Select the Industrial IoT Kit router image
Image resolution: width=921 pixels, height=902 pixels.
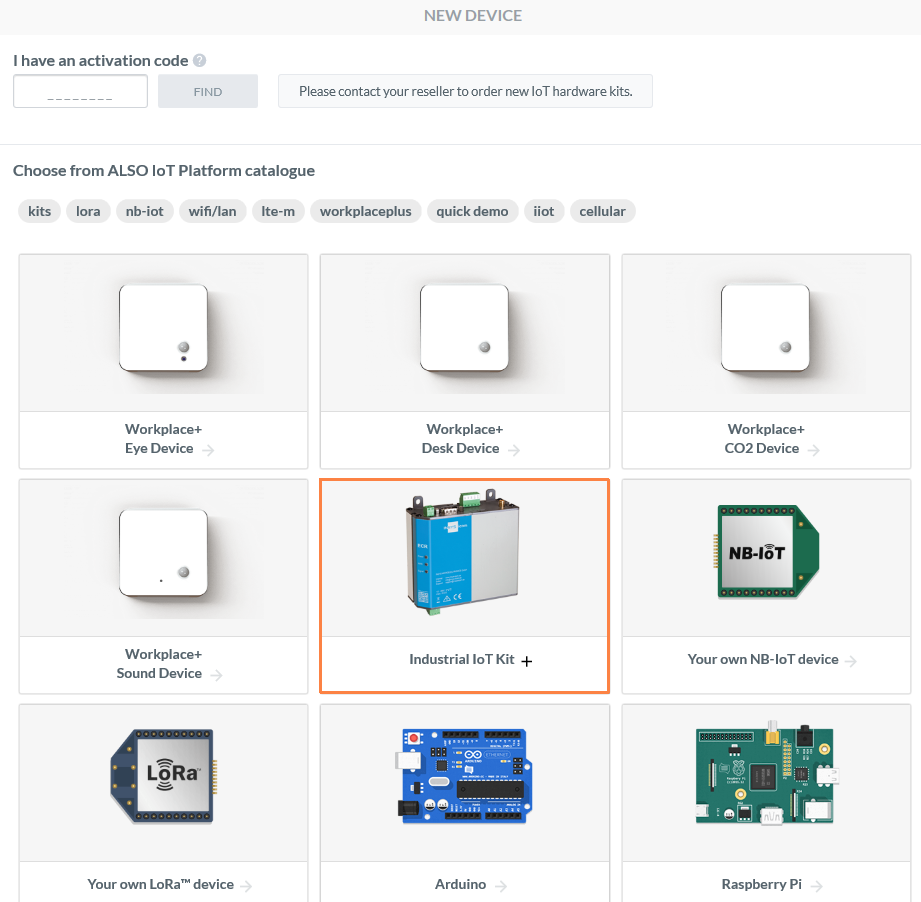(x=463, y=552)
